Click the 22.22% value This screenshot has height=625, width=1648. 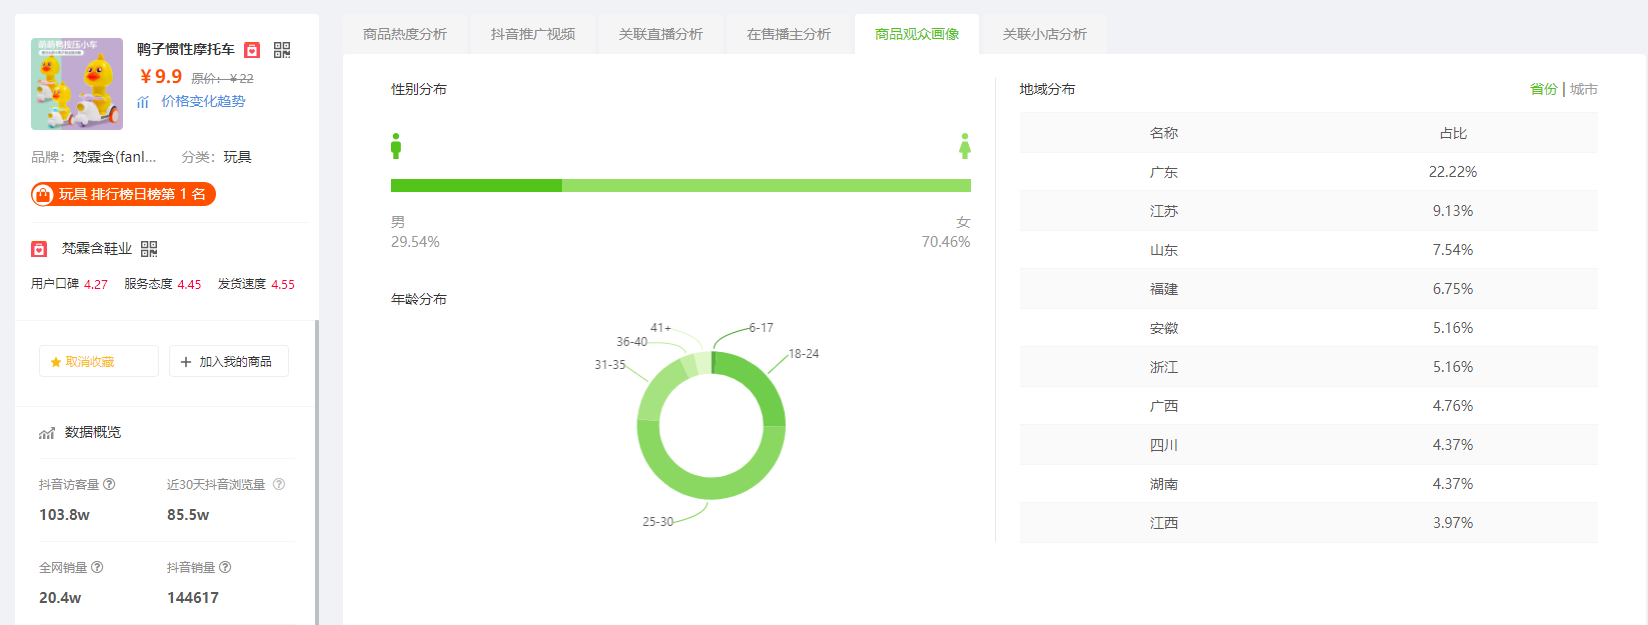coord(1453,172)
